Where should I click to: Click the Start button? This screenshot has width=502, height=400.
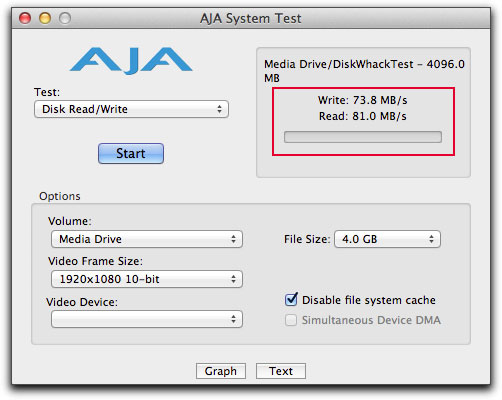click(131, 153)
